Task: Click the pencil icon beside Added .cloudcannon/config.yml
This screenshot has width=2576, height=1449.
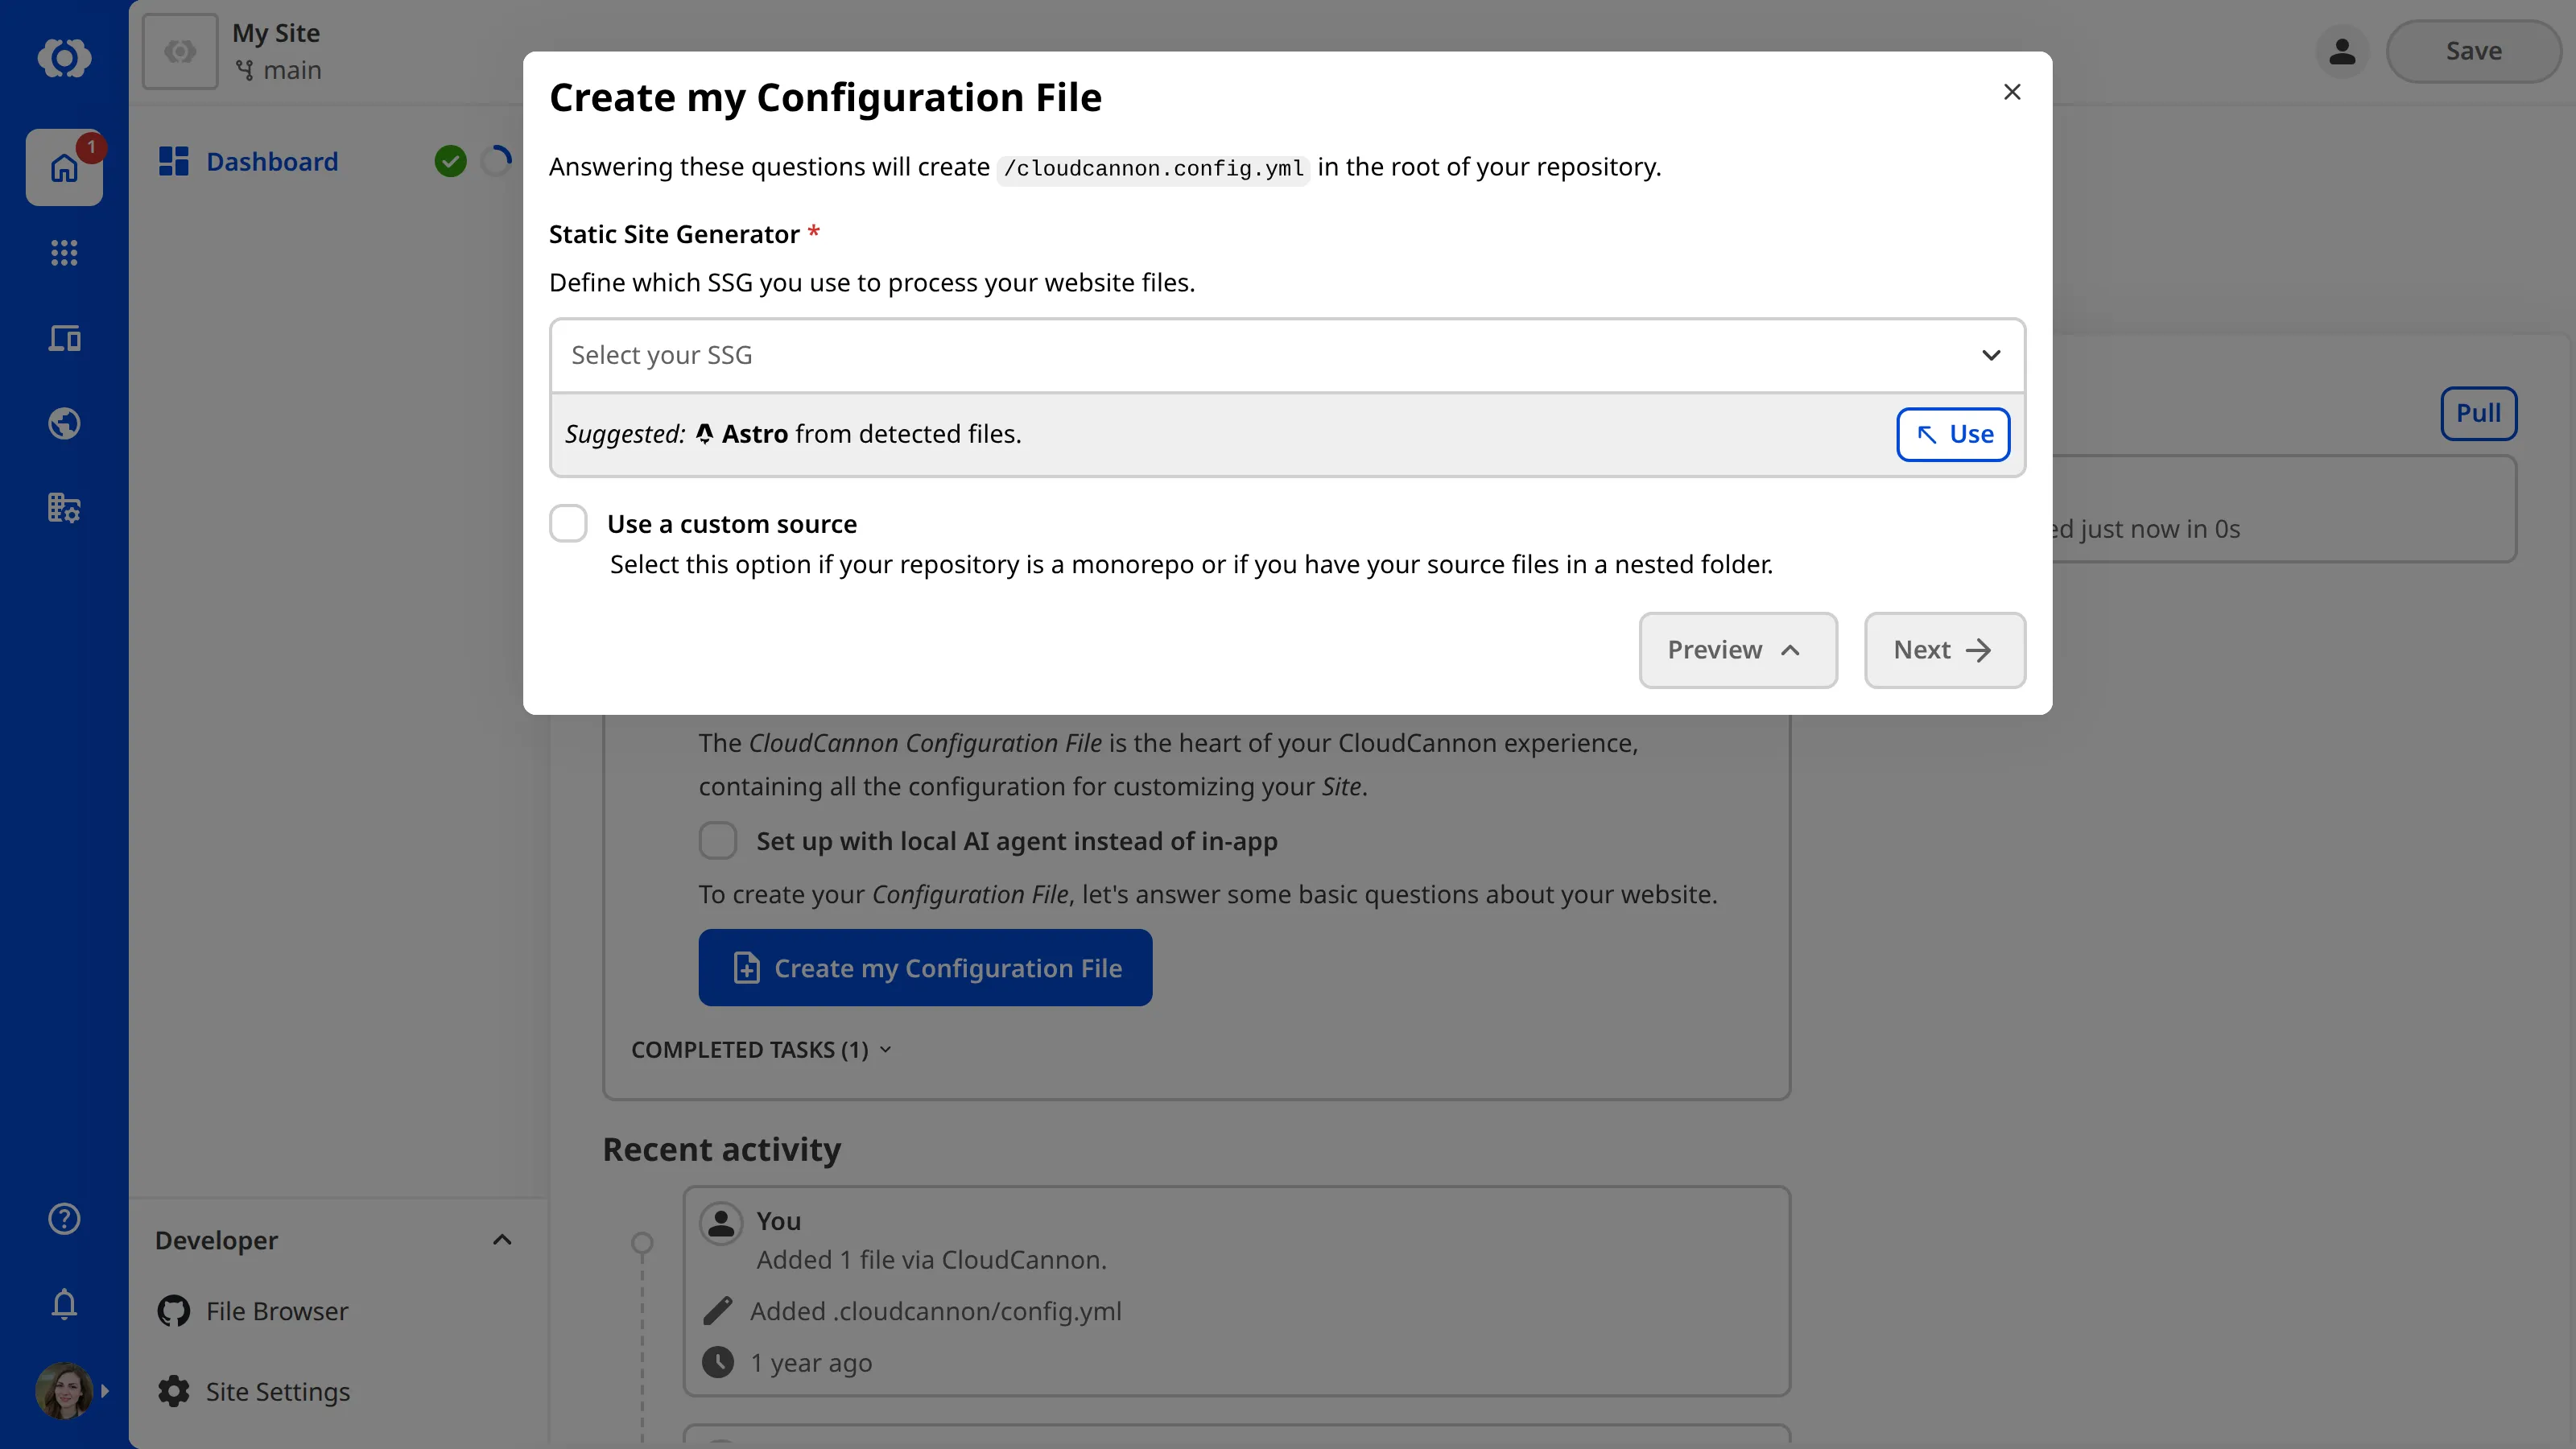Action: (x=718, y=1311)
